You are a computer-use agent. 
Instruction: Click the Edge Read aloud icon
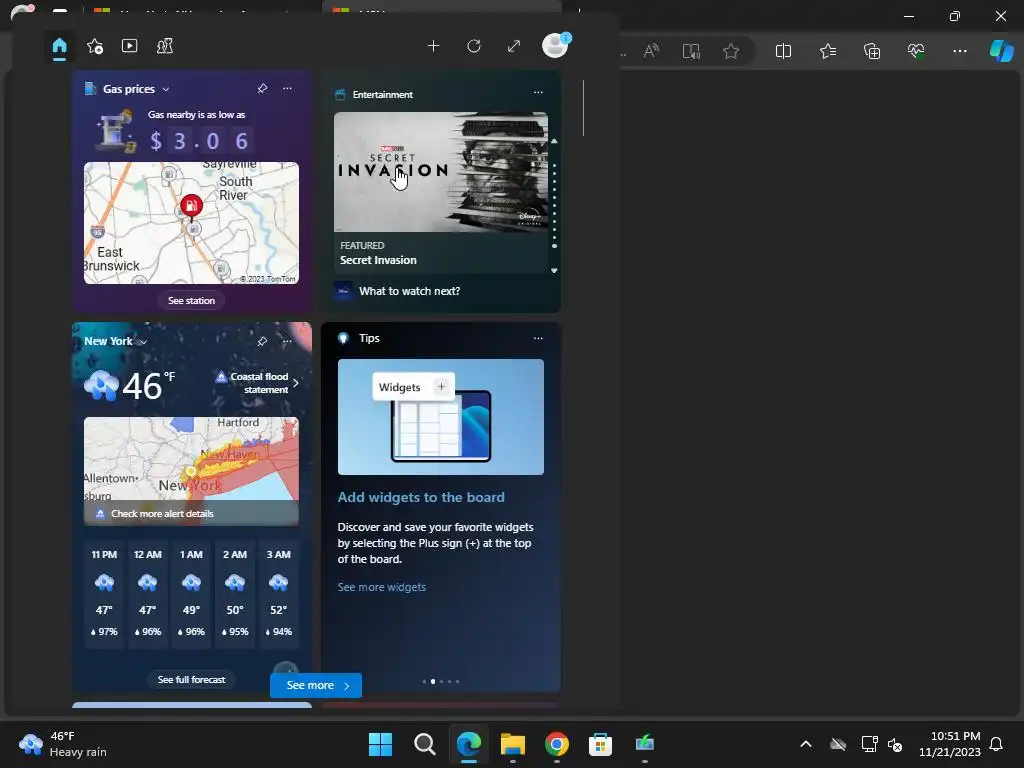coord(651,51)
